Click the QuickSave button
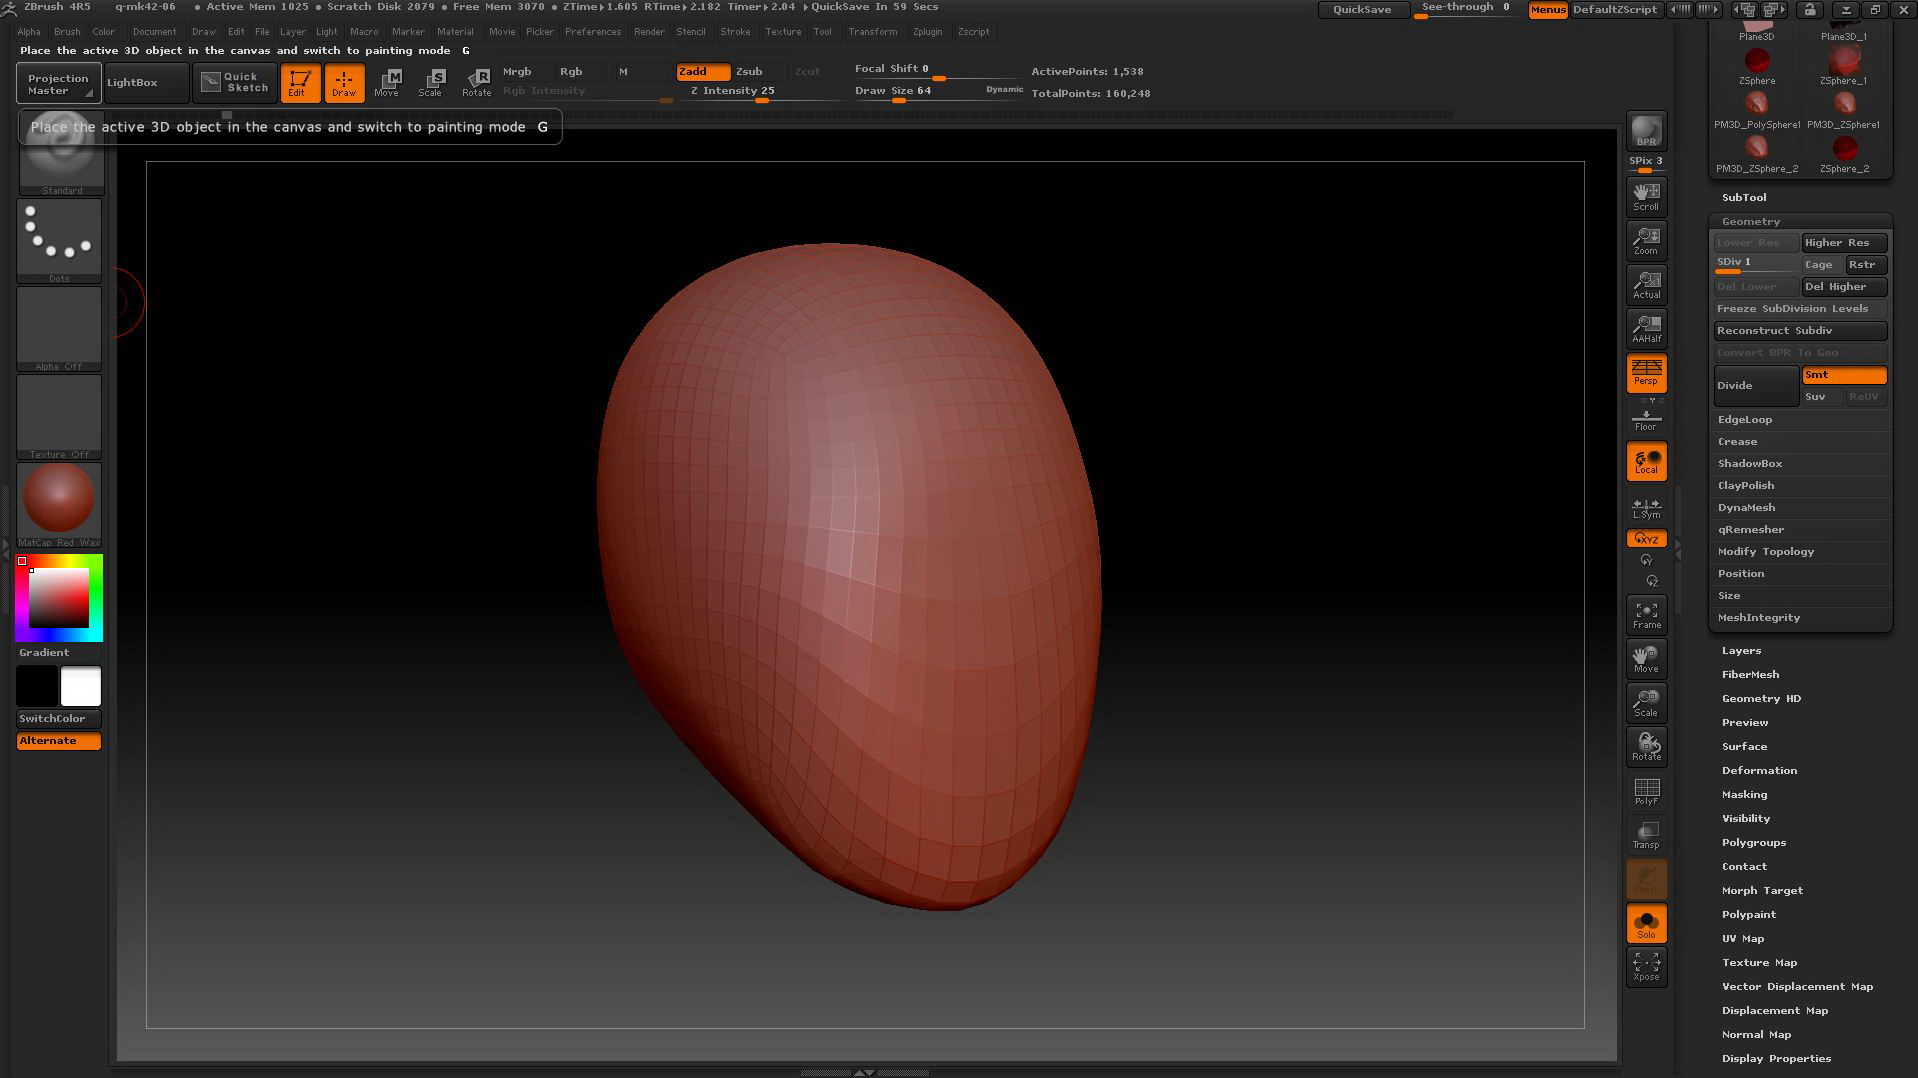The image size is (1918, 1078). [x=1361, y=9]
